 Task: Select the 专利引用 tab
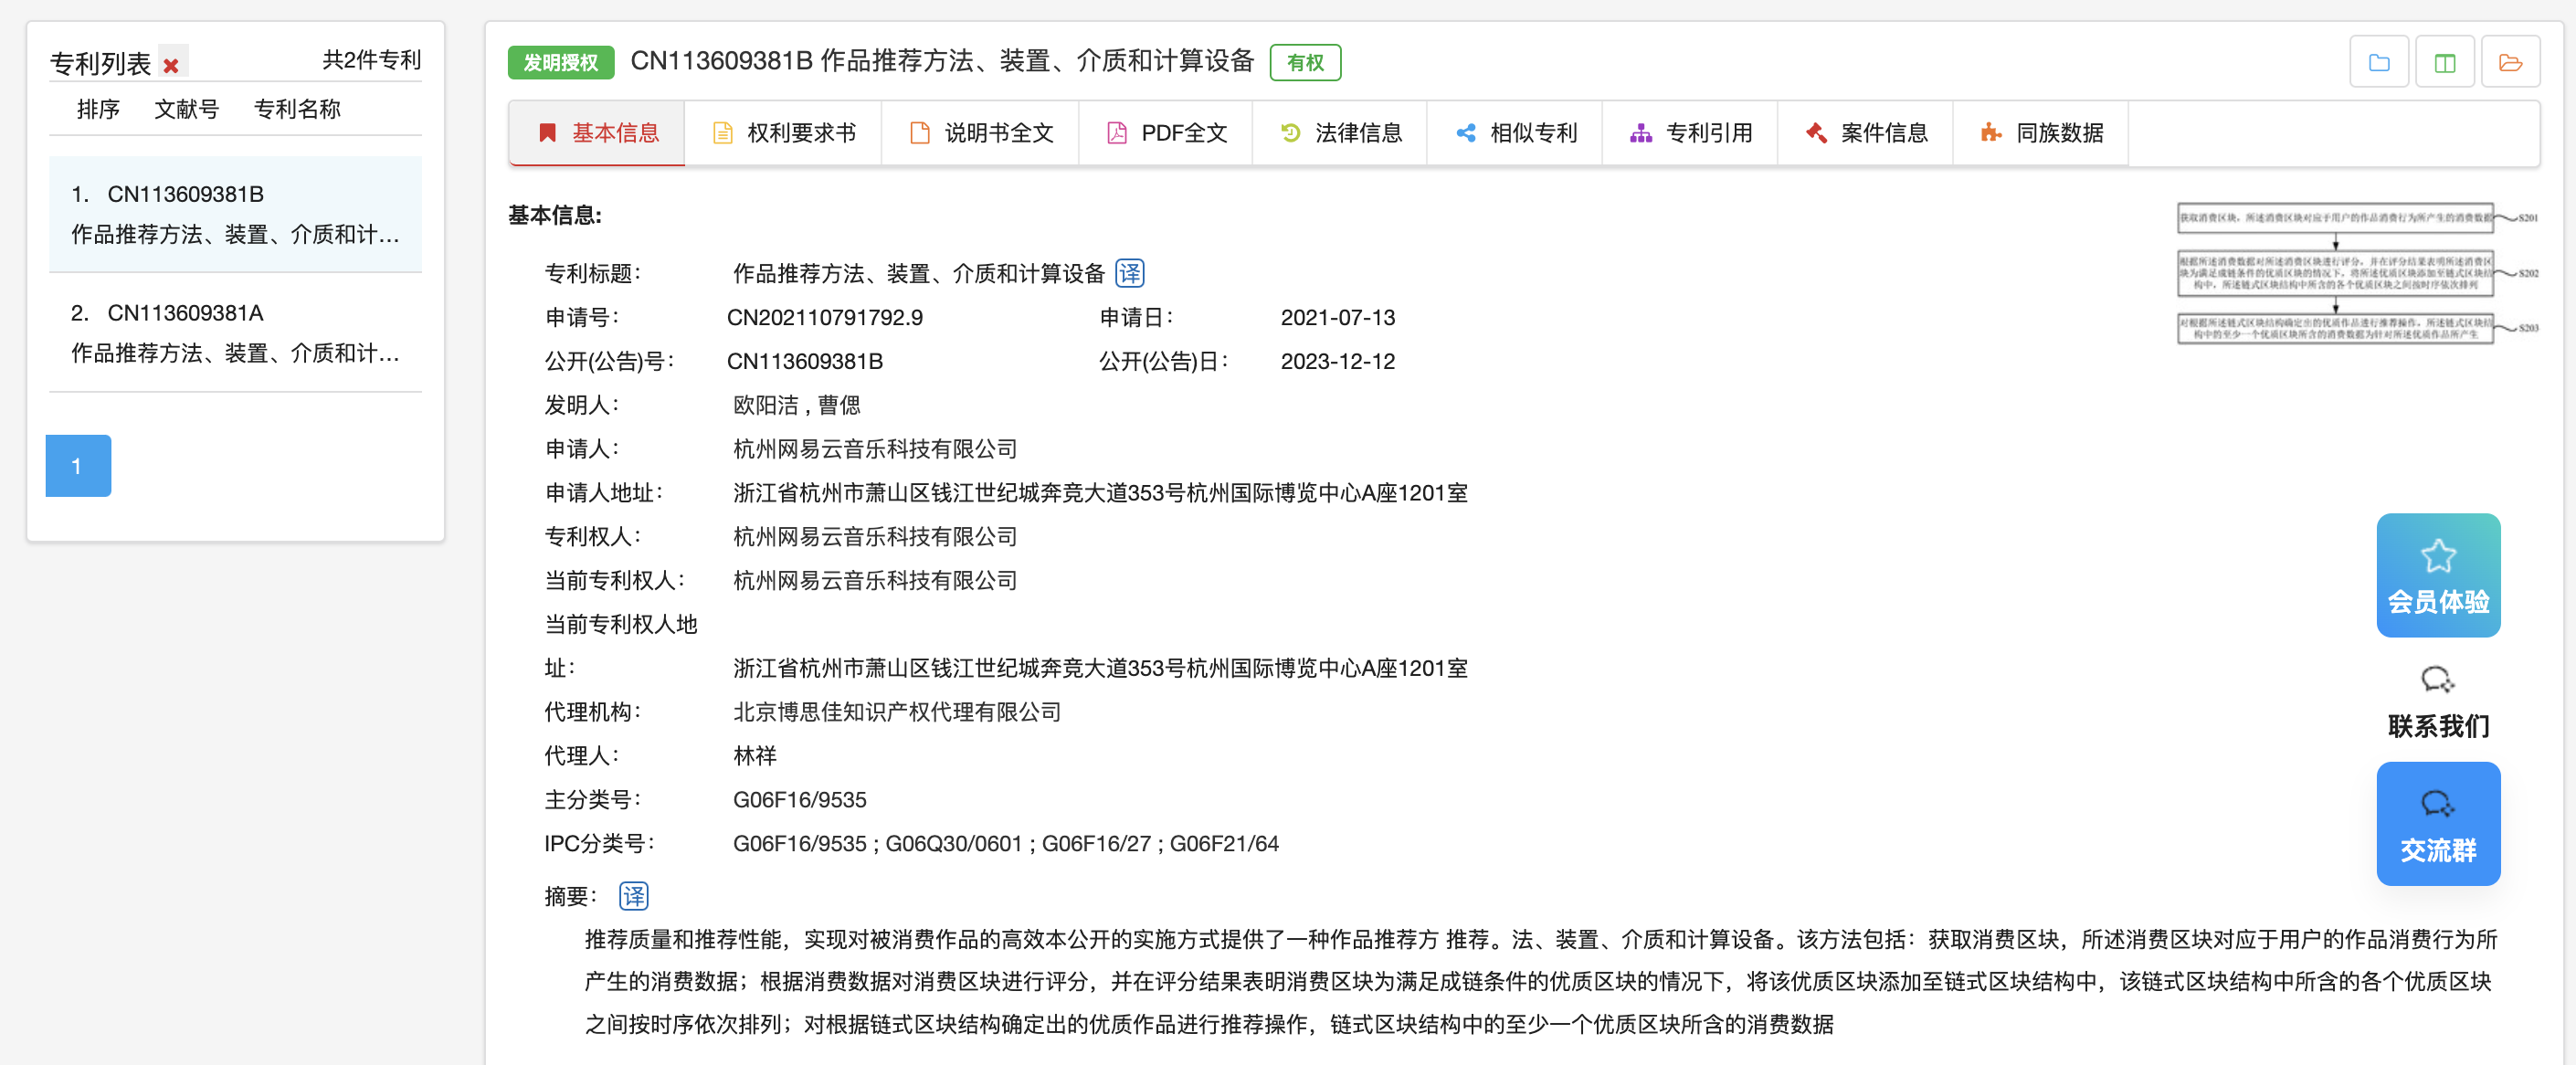click(x=1690, y=133)
